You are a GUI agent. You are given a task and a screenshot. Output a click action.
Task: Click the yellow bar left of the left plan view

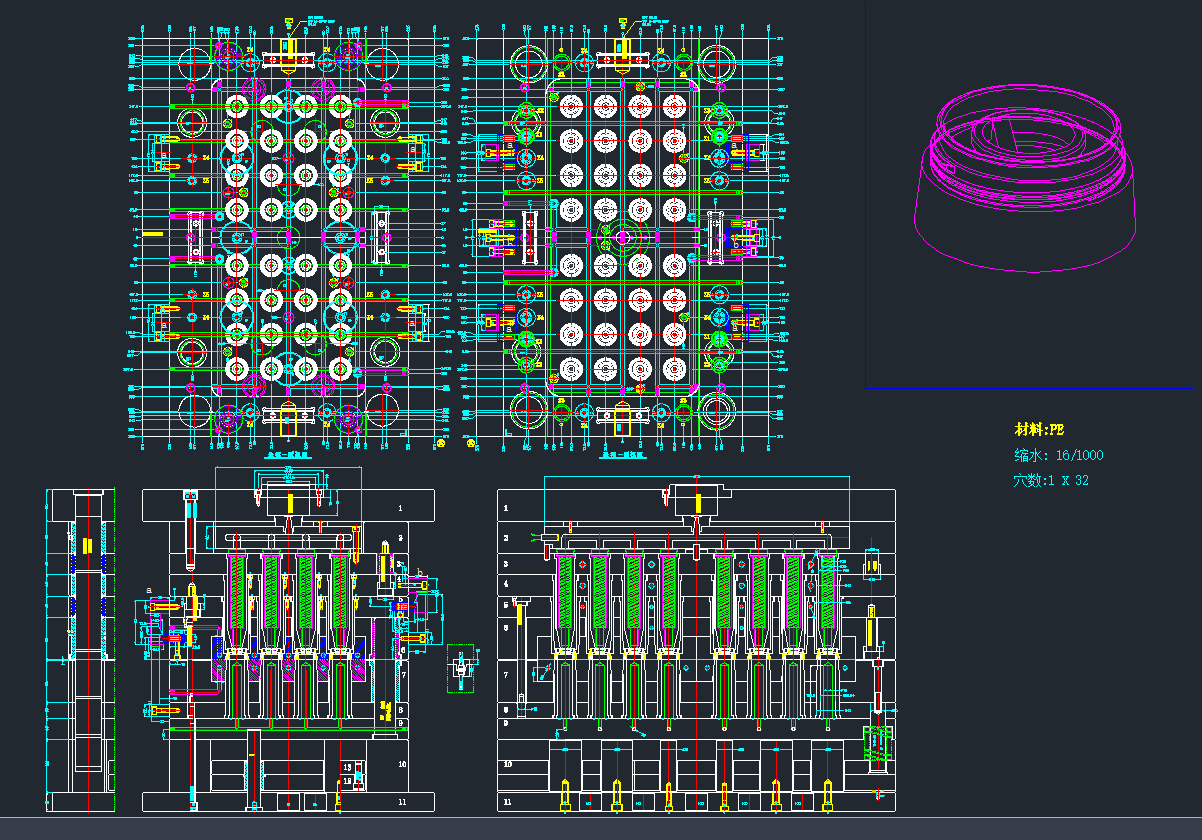pos(151,233)
